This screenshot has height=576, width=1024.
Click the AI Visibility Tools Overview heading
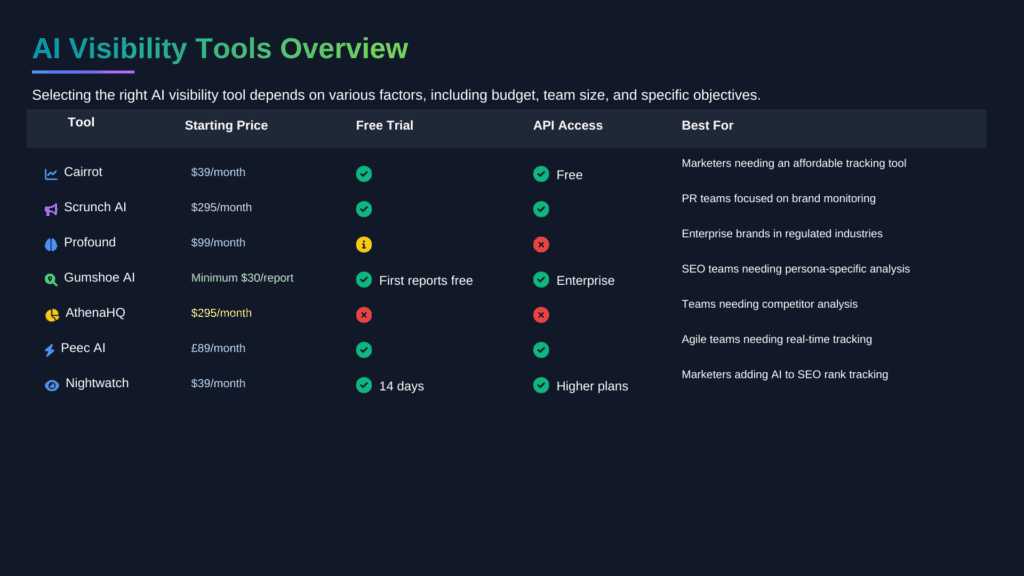click(220, 48)
